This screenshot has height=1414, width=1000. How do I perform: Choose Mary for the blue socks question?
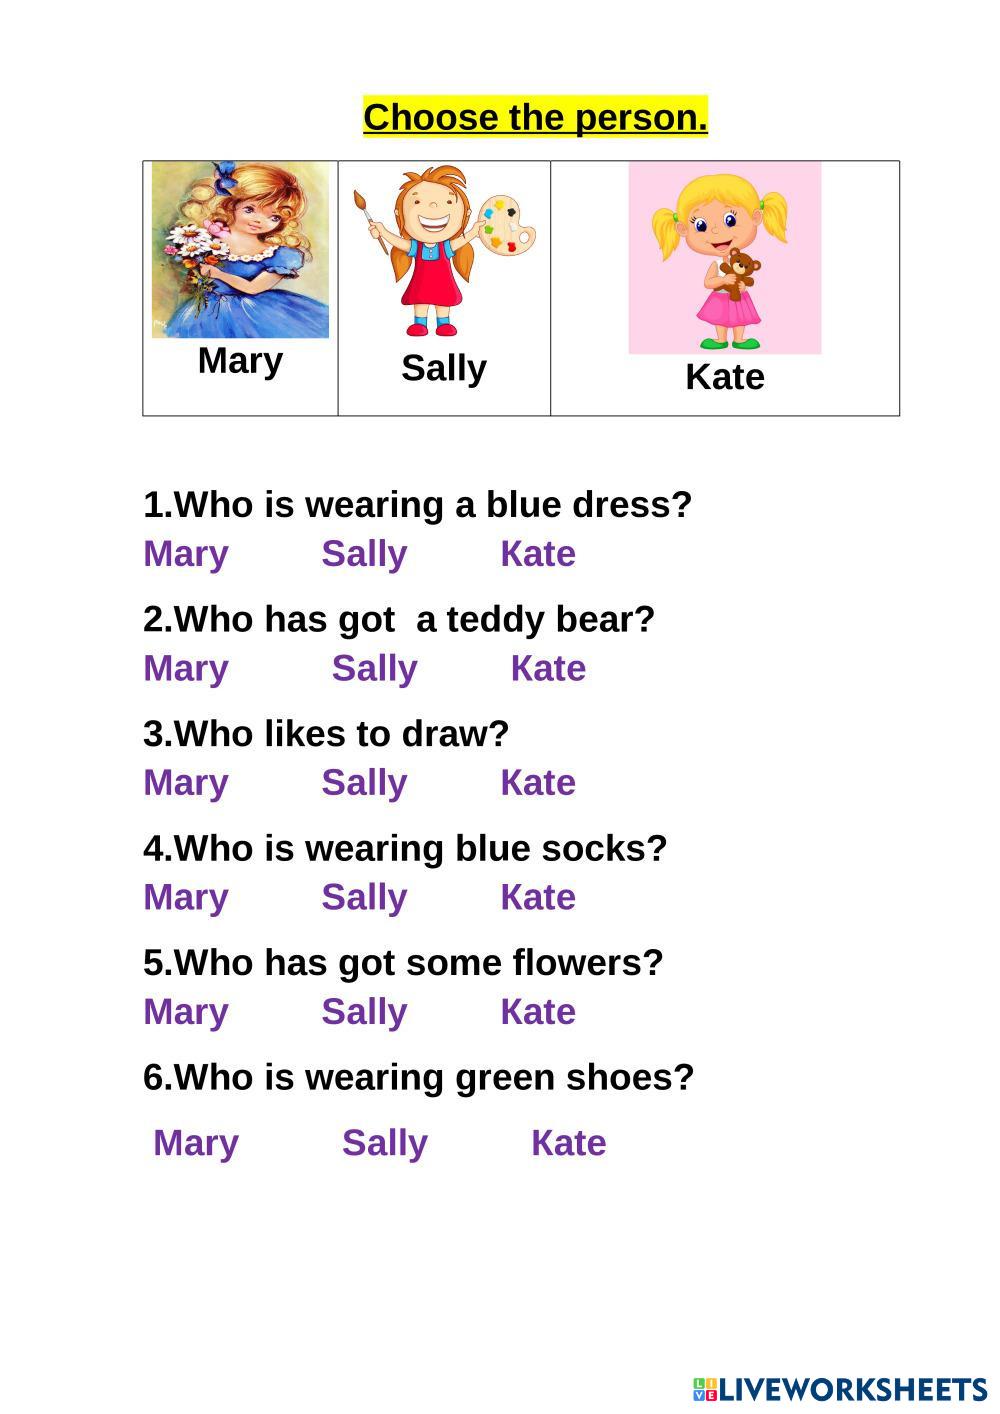186,897
